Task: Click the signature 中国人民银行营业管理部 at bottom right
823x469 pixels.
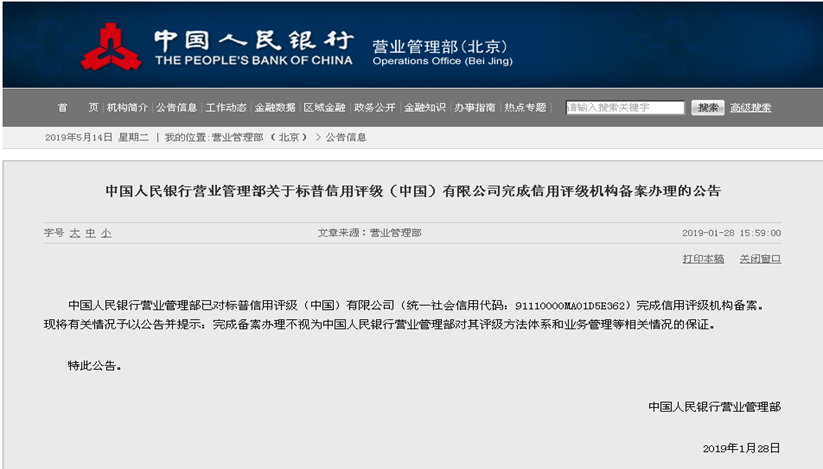Action: point(715,407)
